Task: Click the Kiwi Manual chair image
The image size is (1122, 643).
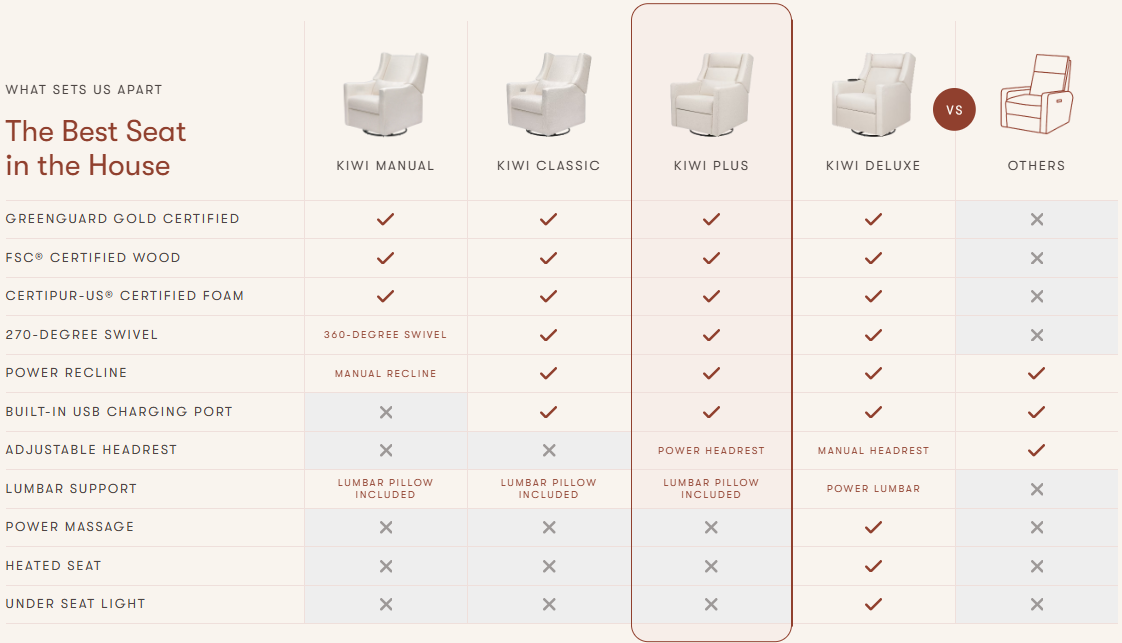Action: 386,95
